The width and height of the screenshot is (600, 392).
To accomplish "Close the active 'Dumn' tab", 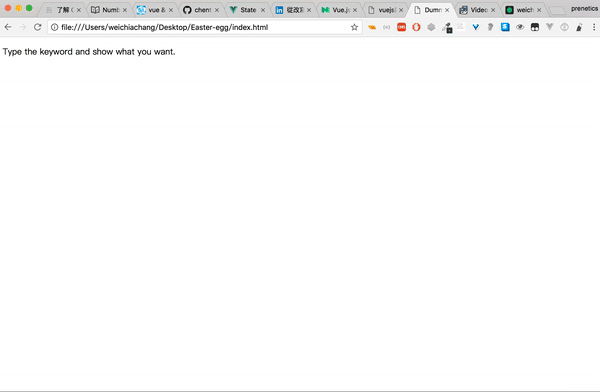I will 447,10.
